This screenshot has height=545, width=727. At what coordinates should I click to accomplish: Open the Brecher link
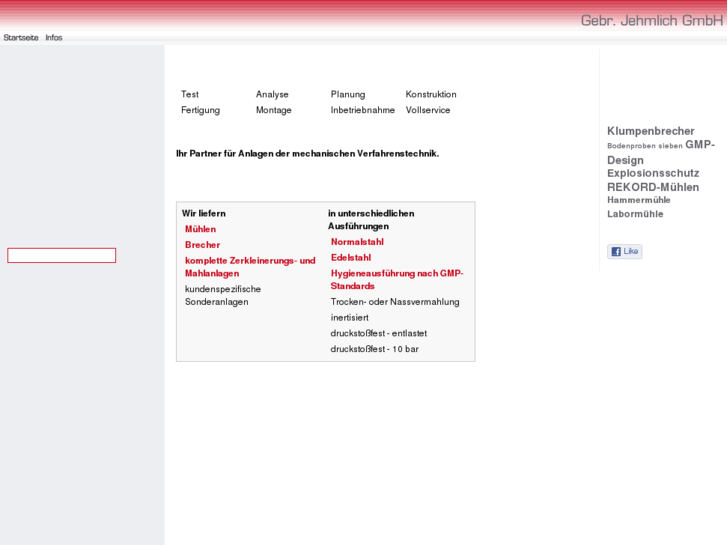click(203, 245)
